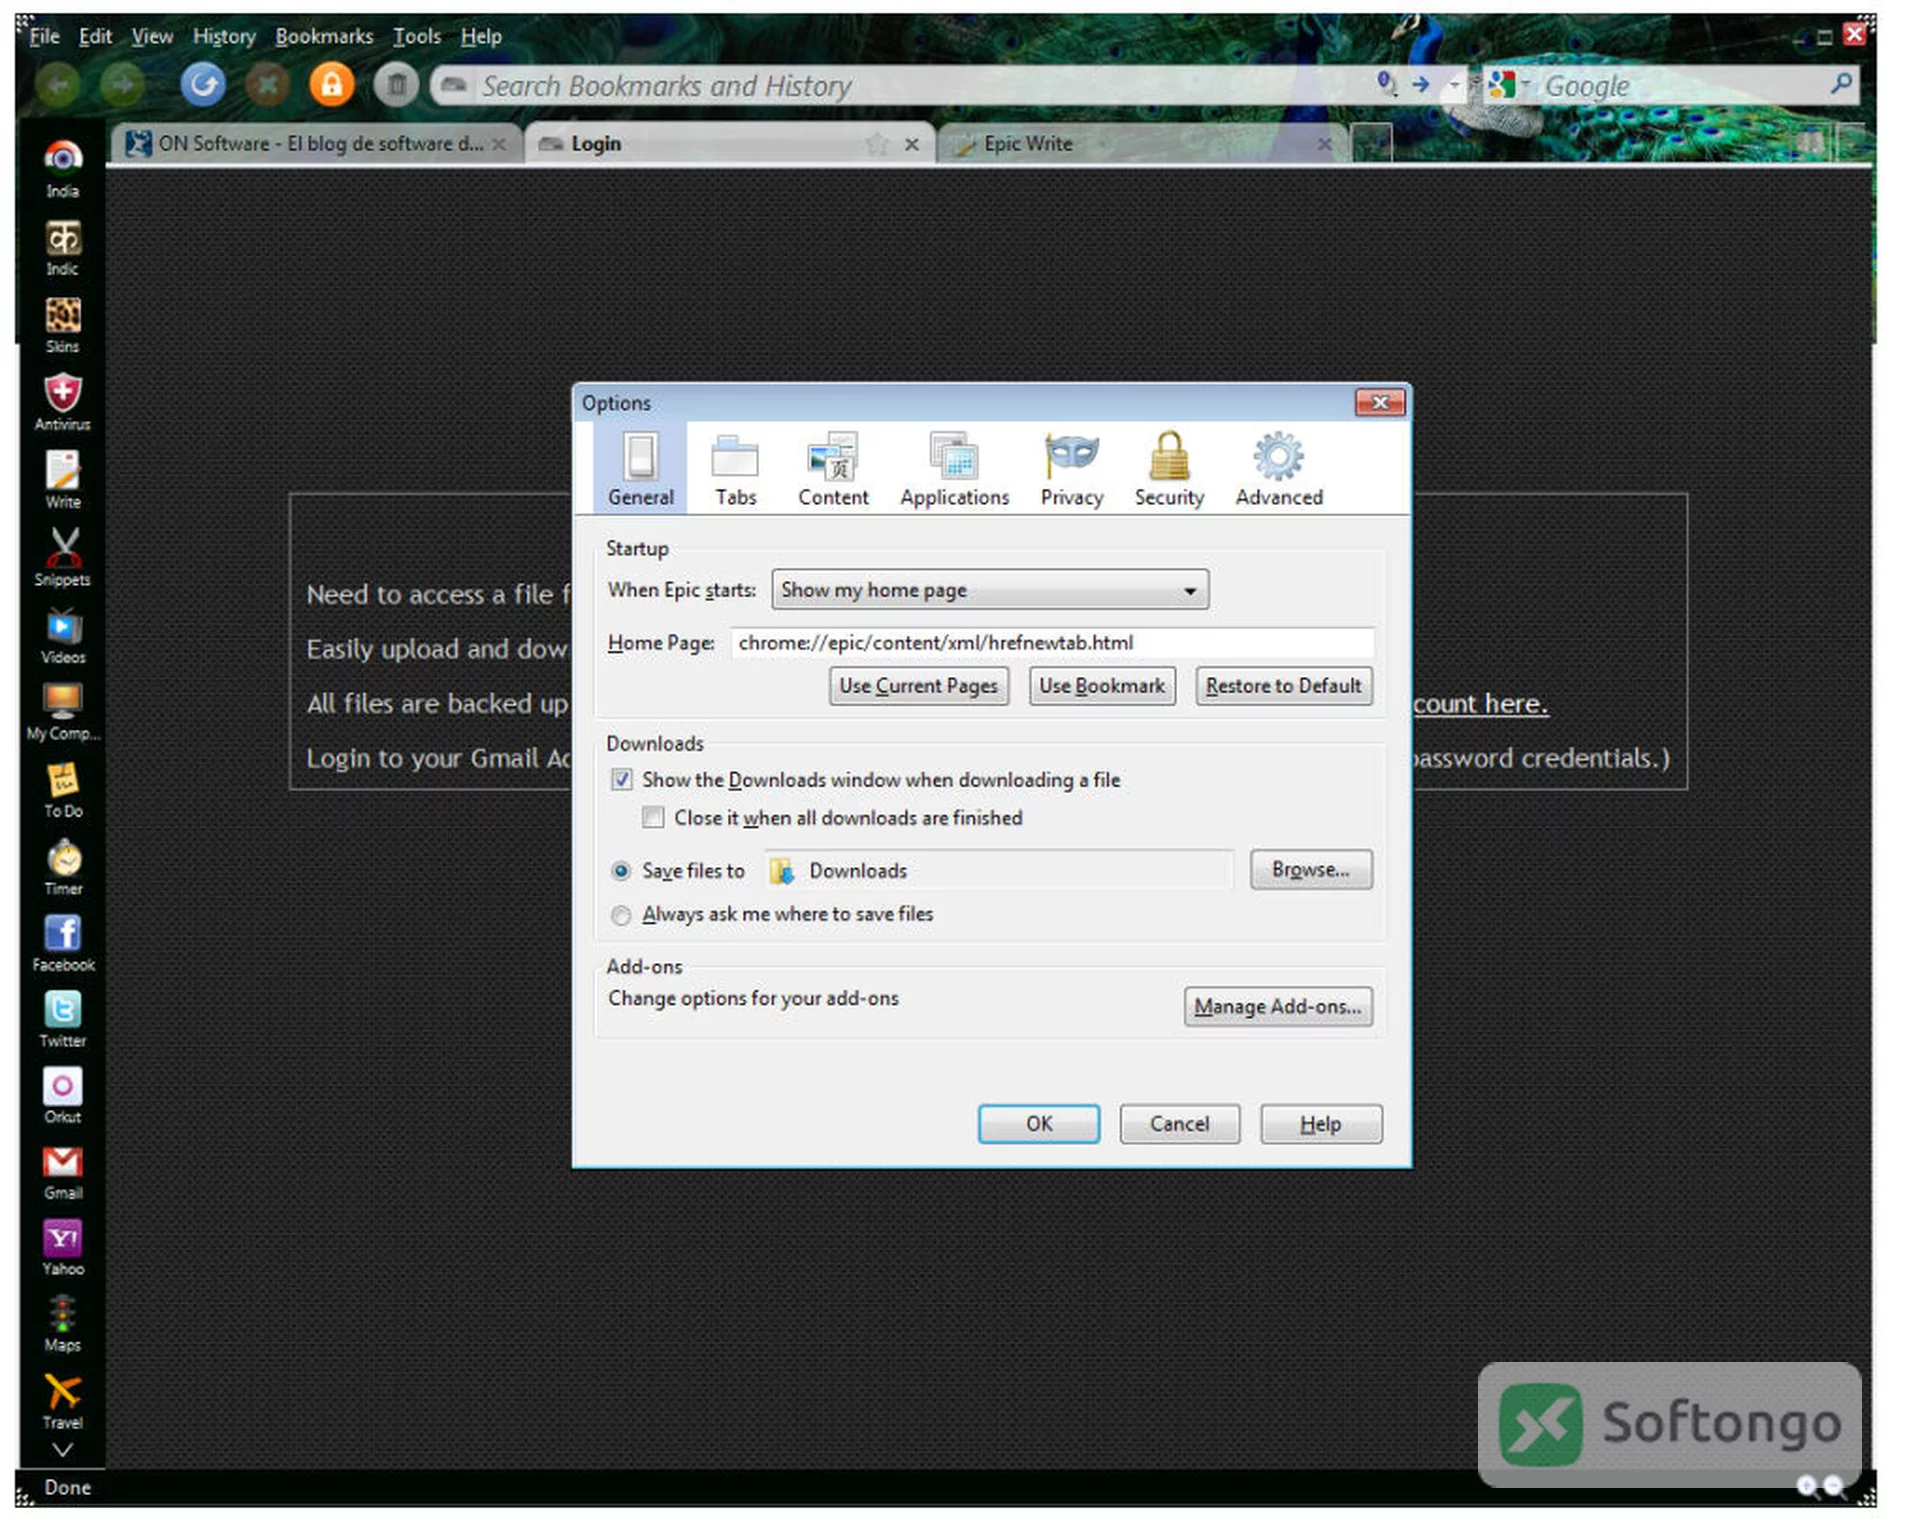Click the Restore to Default button
The width and height of the screenshot is (1920, 1534).
tap(1283, 686)
